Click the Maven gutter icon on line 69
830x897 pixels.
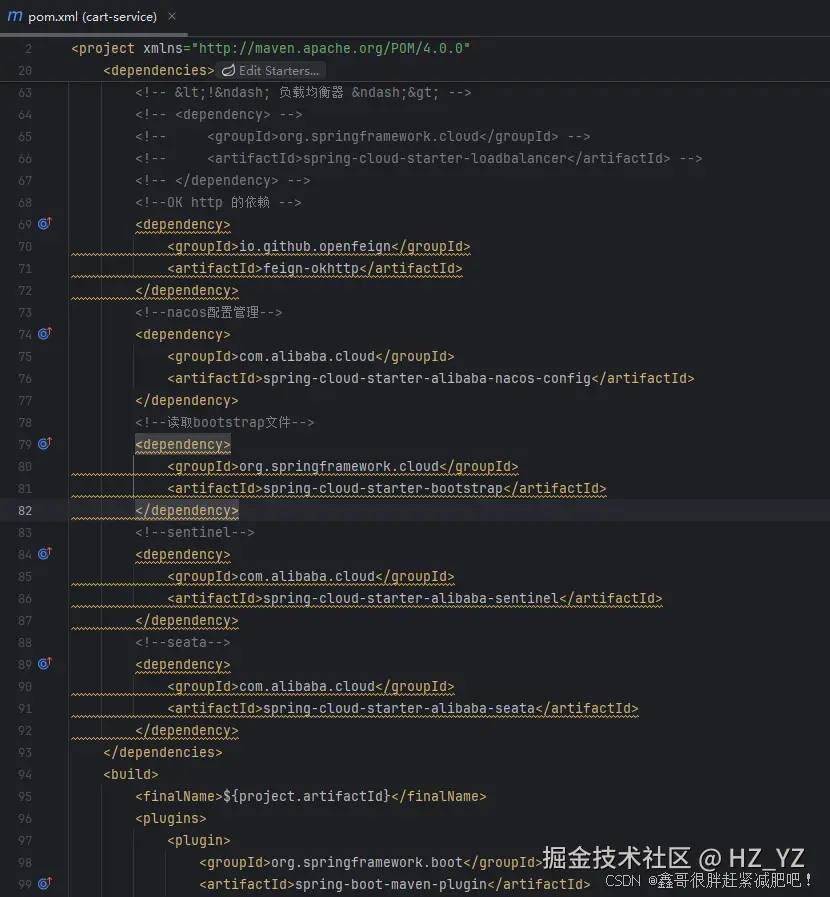tap(45, 224)
